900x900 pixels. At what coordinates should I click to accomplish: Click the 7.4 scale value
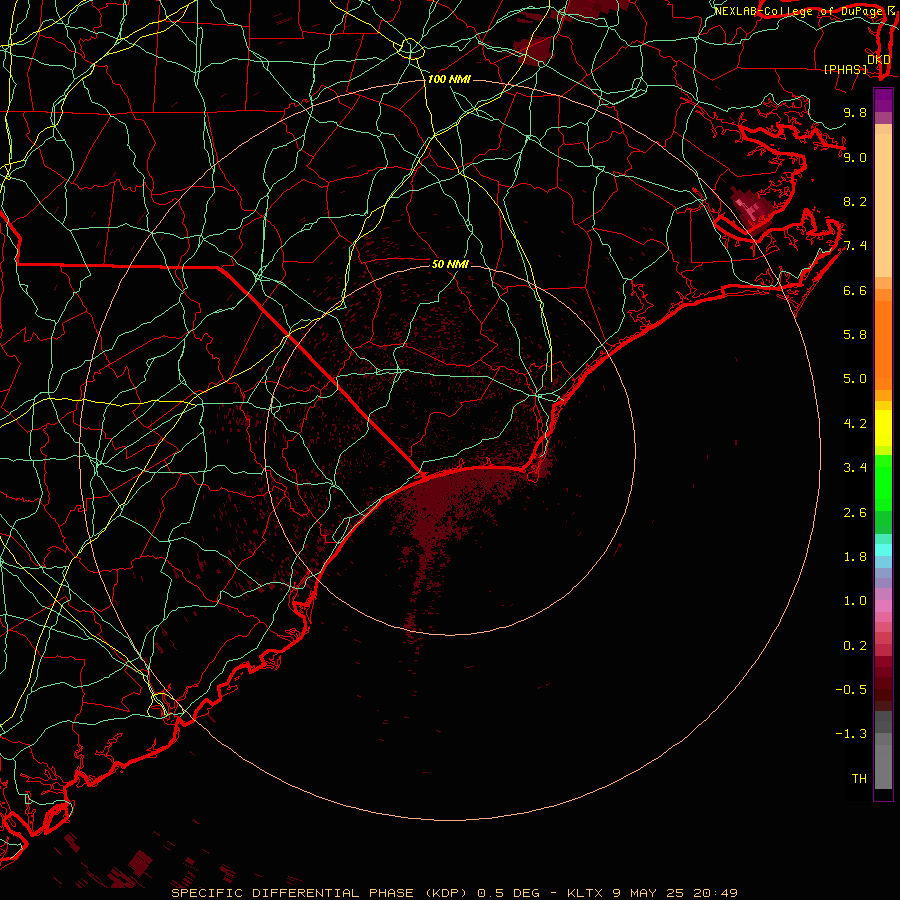click(855, 246)
